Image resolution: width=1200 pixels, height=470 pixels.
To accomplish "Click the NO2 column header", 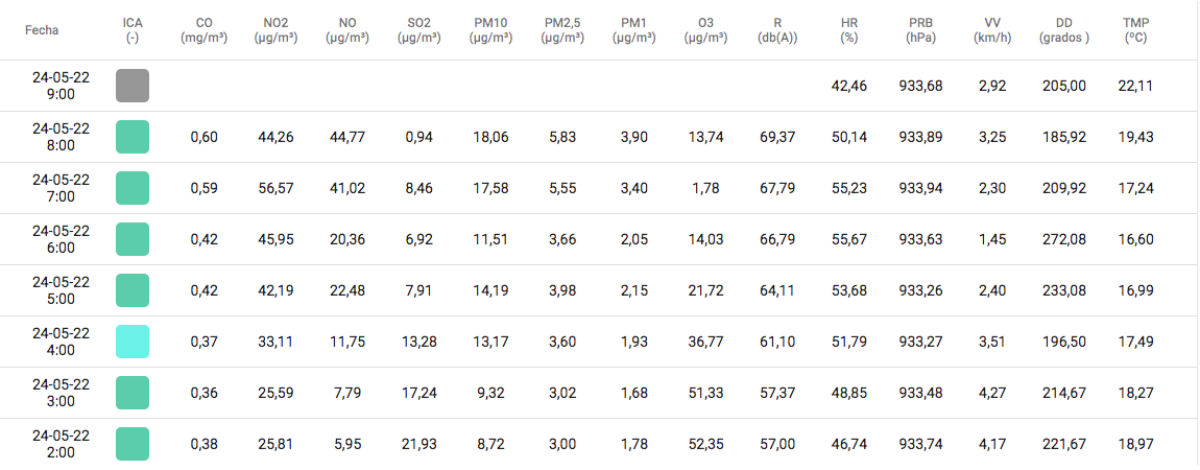I will (276, 30).
